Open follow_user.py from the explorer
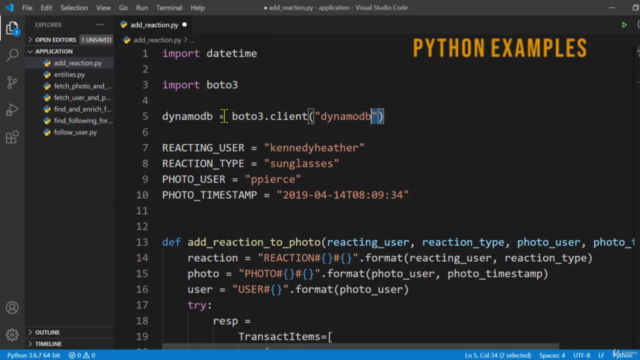 (76, 132)
